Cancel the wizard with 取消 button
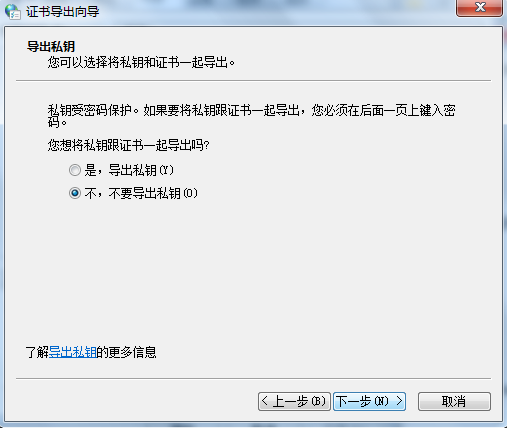The height and width of the screenshot is (428, 507). [x=454, y=401]
